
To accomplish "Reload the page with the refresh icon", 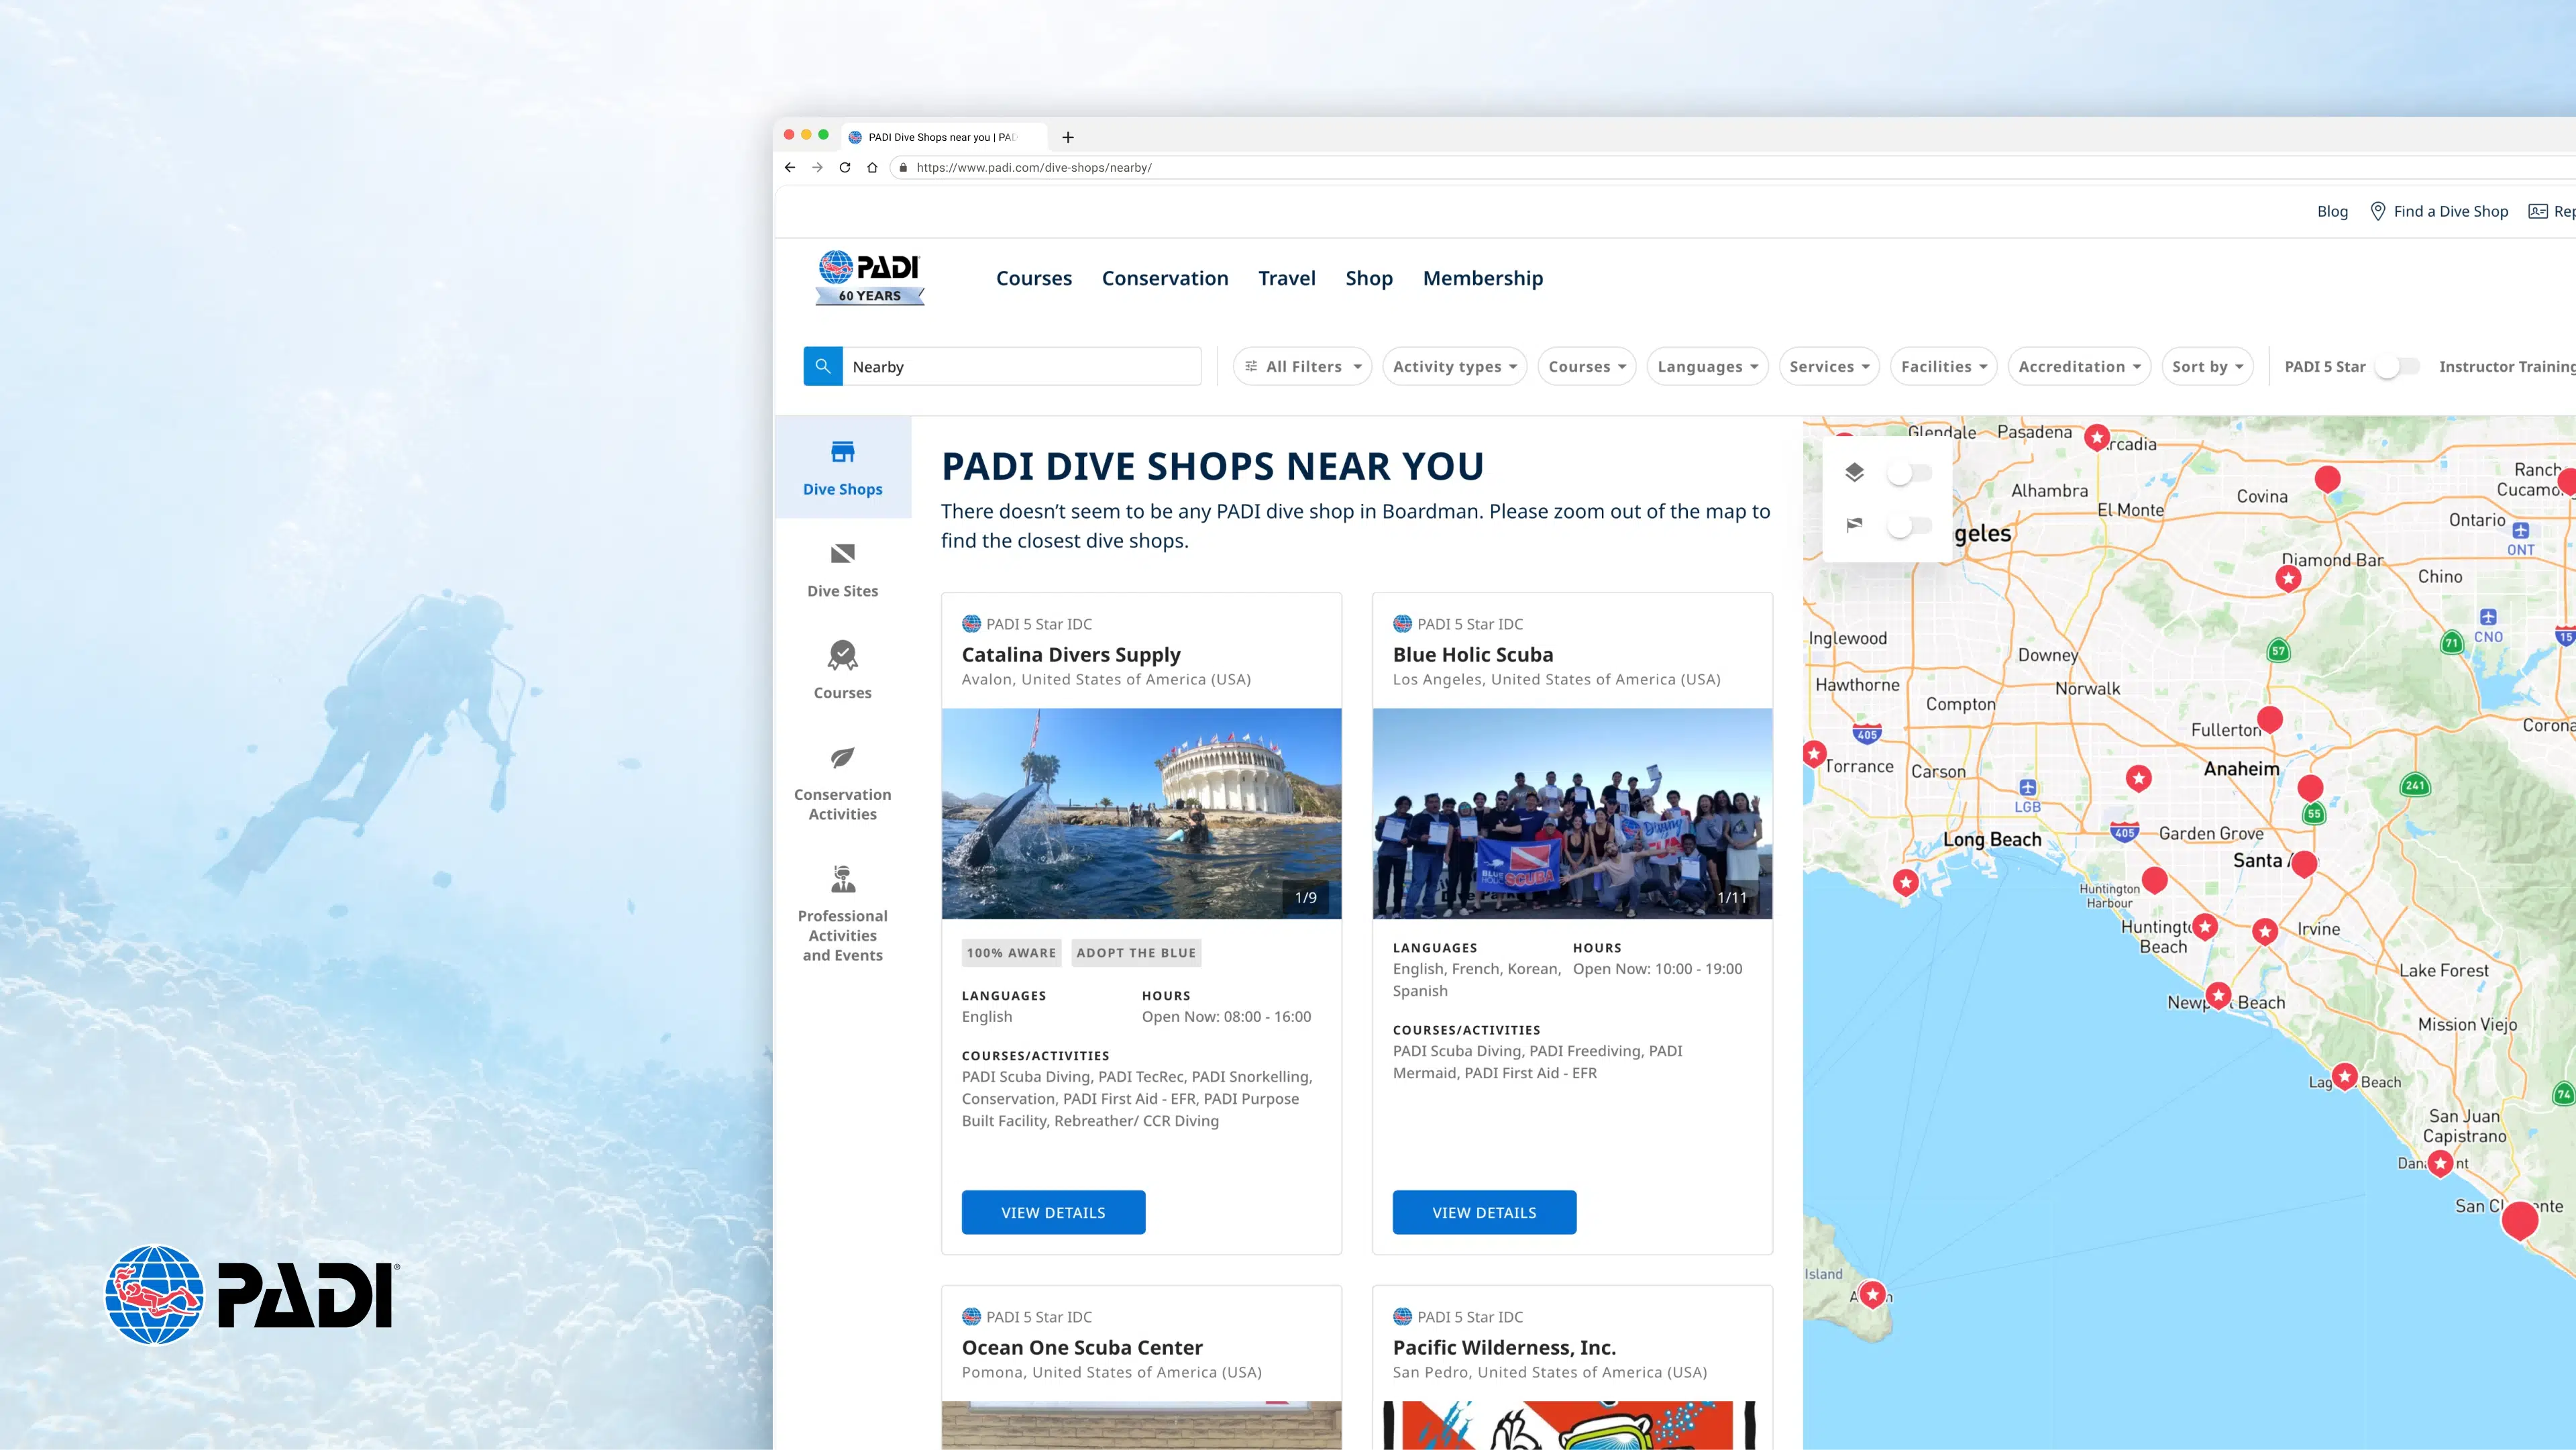I will [x=844, y=167].
